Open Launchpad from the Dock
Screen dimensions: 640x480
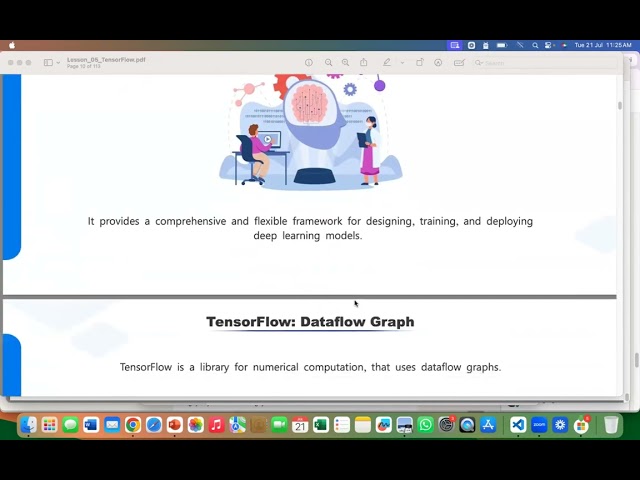49,425
